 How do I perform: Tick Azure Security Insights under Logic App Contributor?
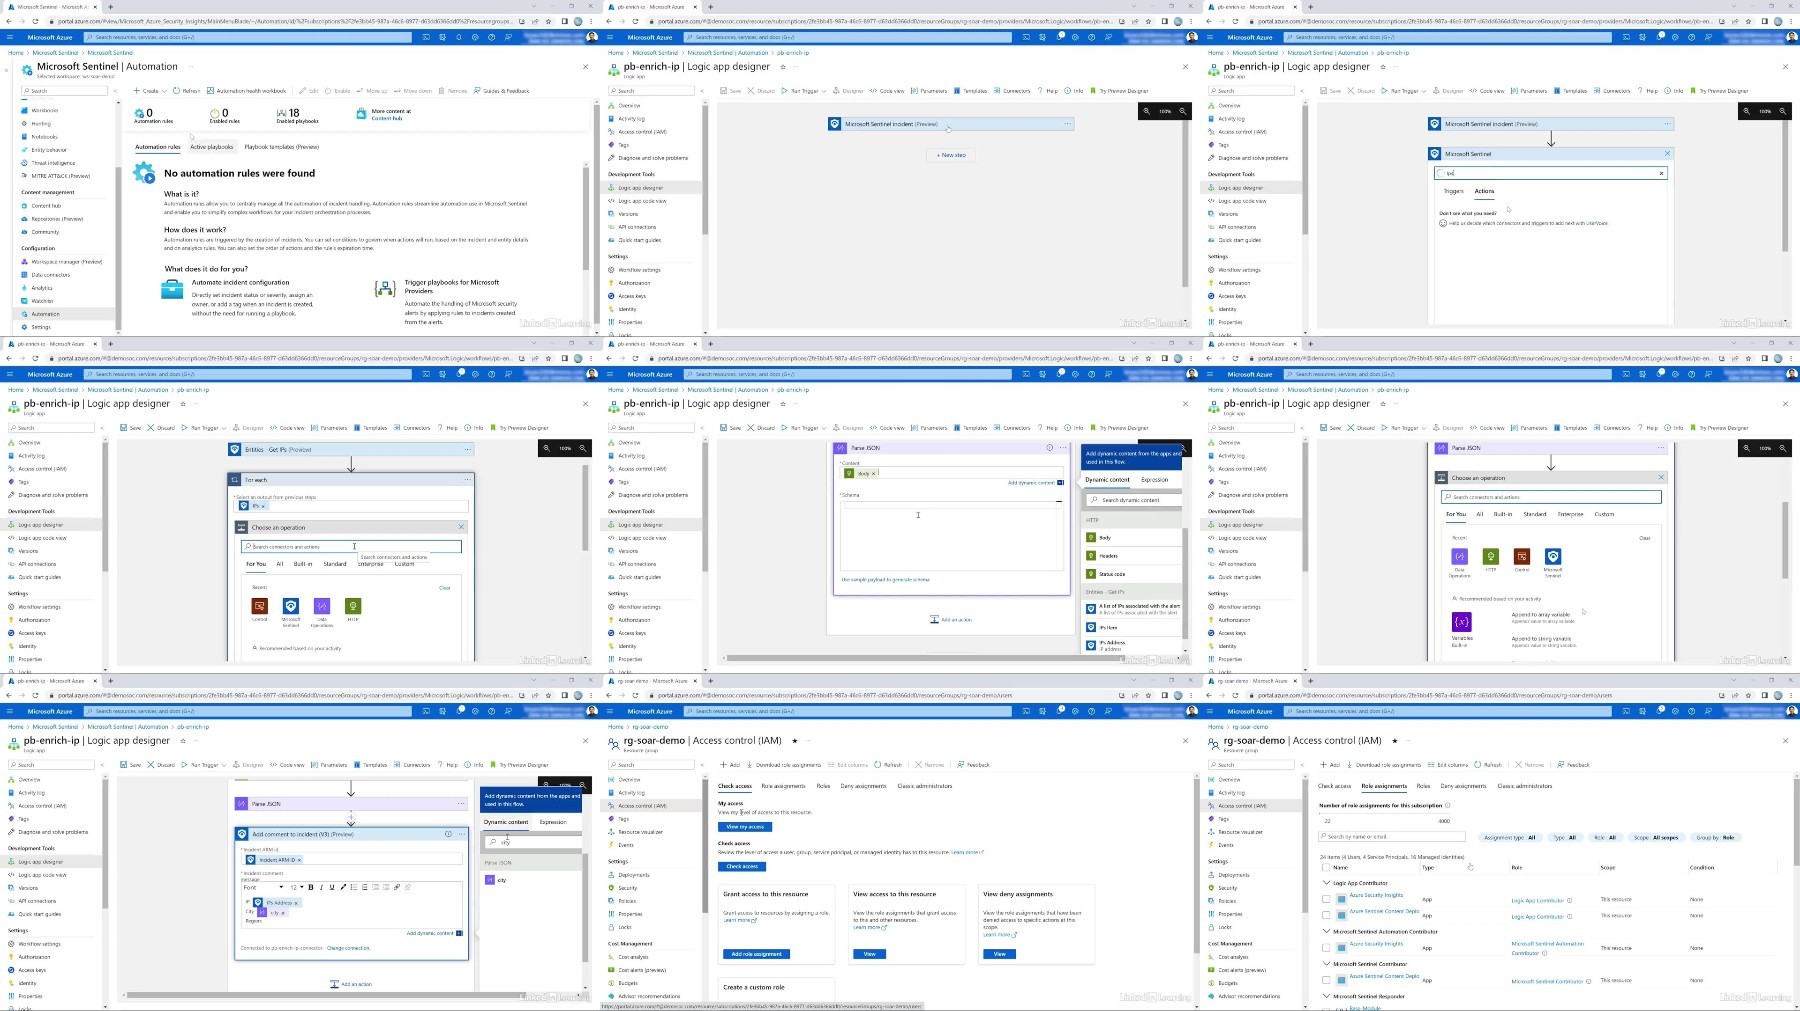click(x=1326, y=899)
